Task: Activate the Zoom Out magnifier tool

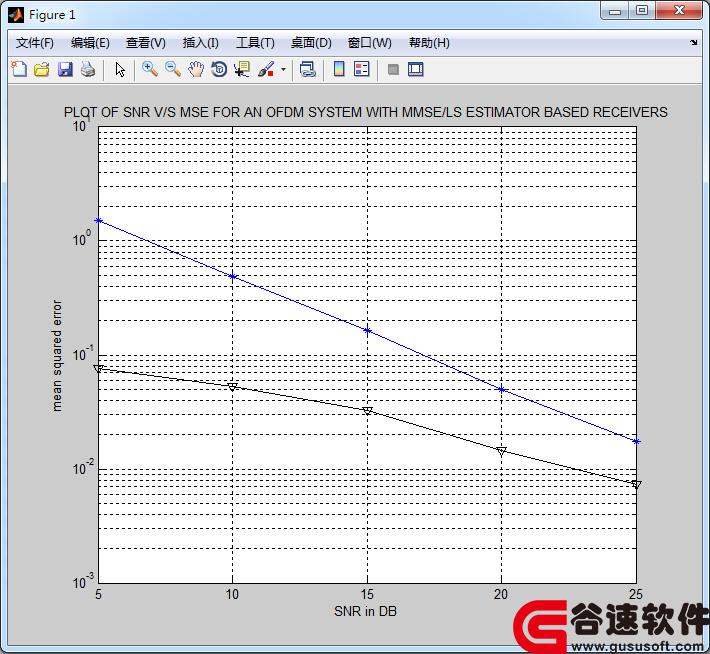Action: (x=173, y=69)
